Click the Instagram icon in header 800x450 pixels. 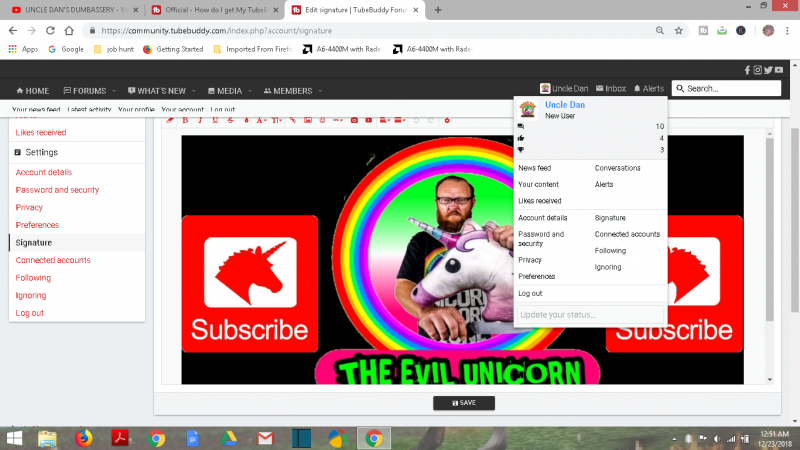[757, 70]
